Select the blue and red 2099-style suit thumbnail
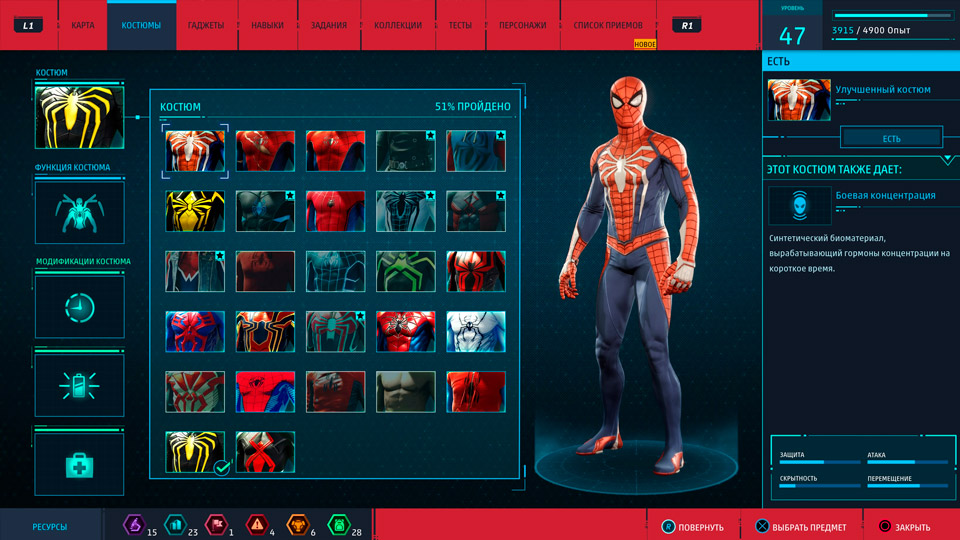 pos(195,331)
